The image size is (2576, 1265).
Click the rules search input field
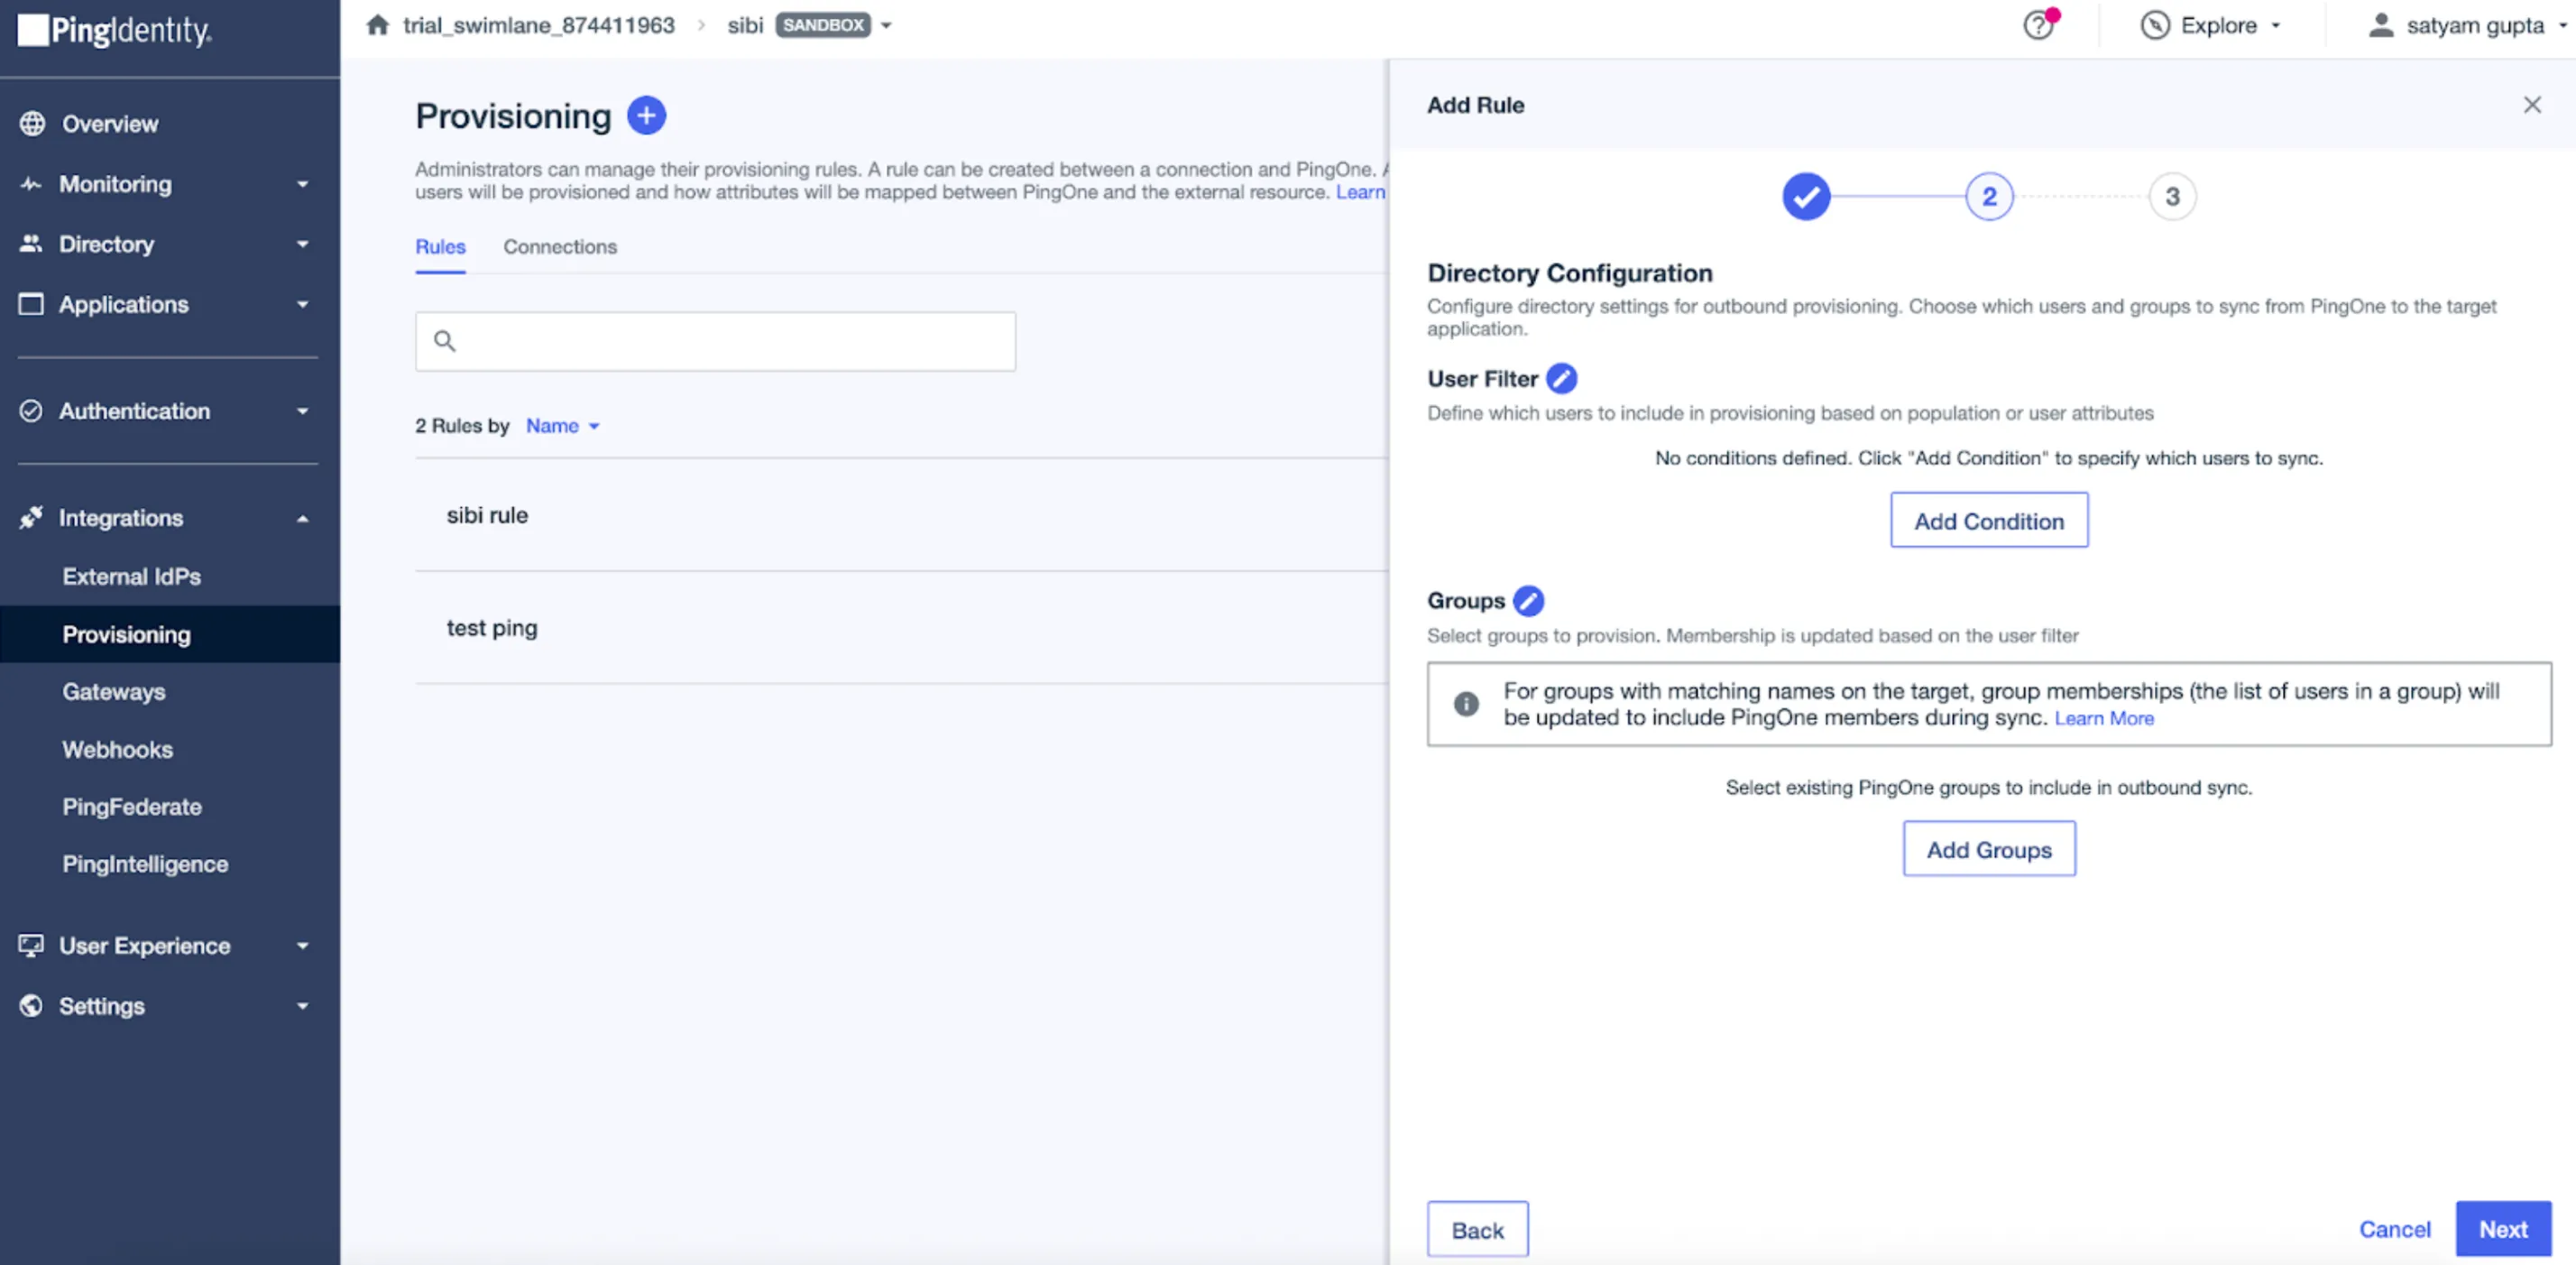tap(715, 341)
